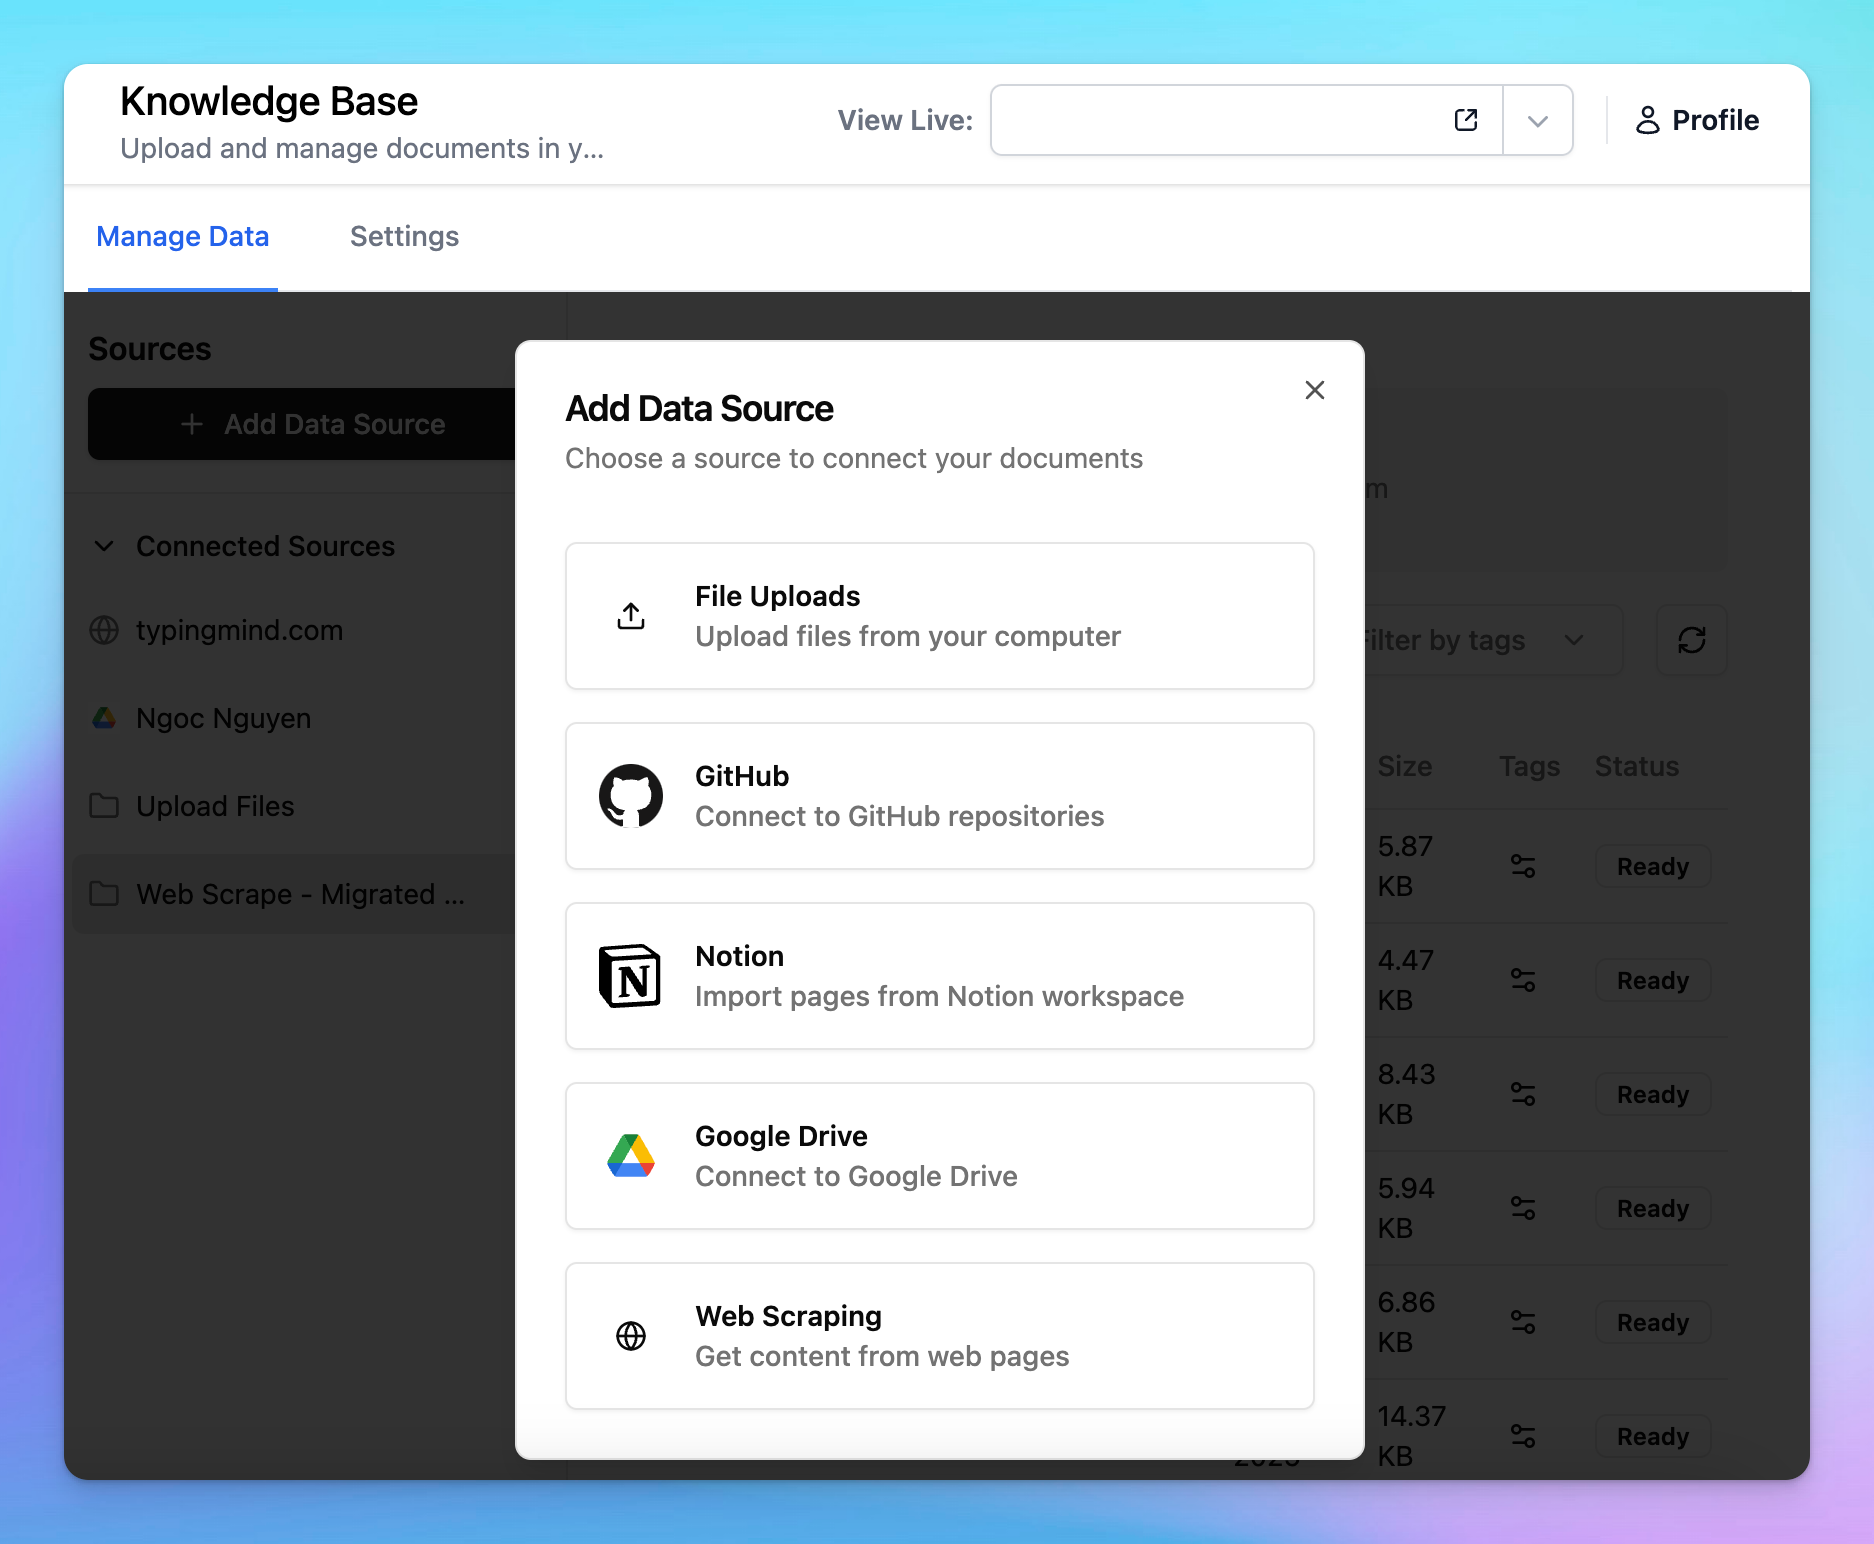This screenshot has height=1544, width=1874.
Task: Click the globe icon next to typingmind.com
Action: tap(104, 630)
